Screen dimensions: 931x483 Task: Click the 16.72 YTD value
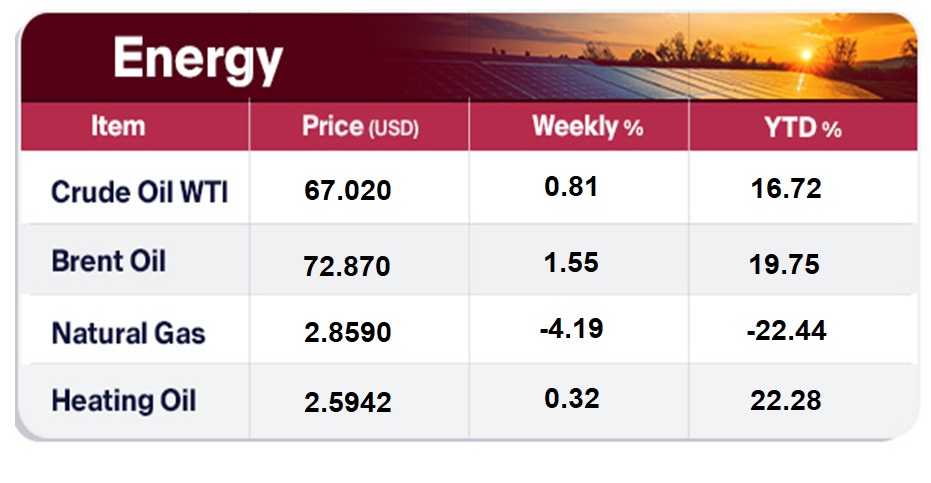click(x=785, y=189)
